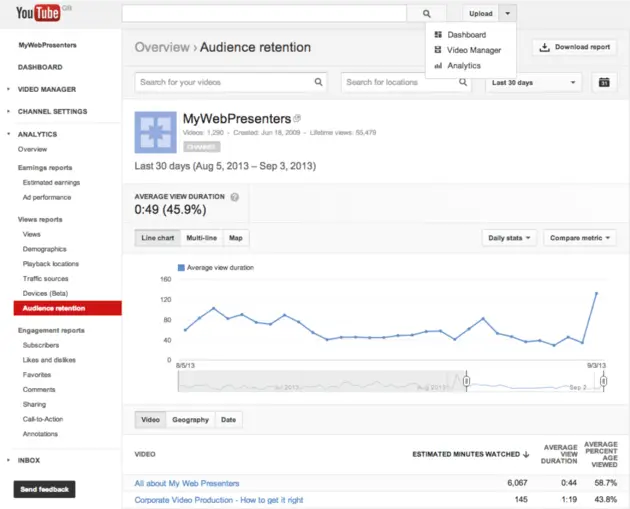Click the magnifier in locations search box
Screen dimensions: 630x509
[x=463, y=82]
